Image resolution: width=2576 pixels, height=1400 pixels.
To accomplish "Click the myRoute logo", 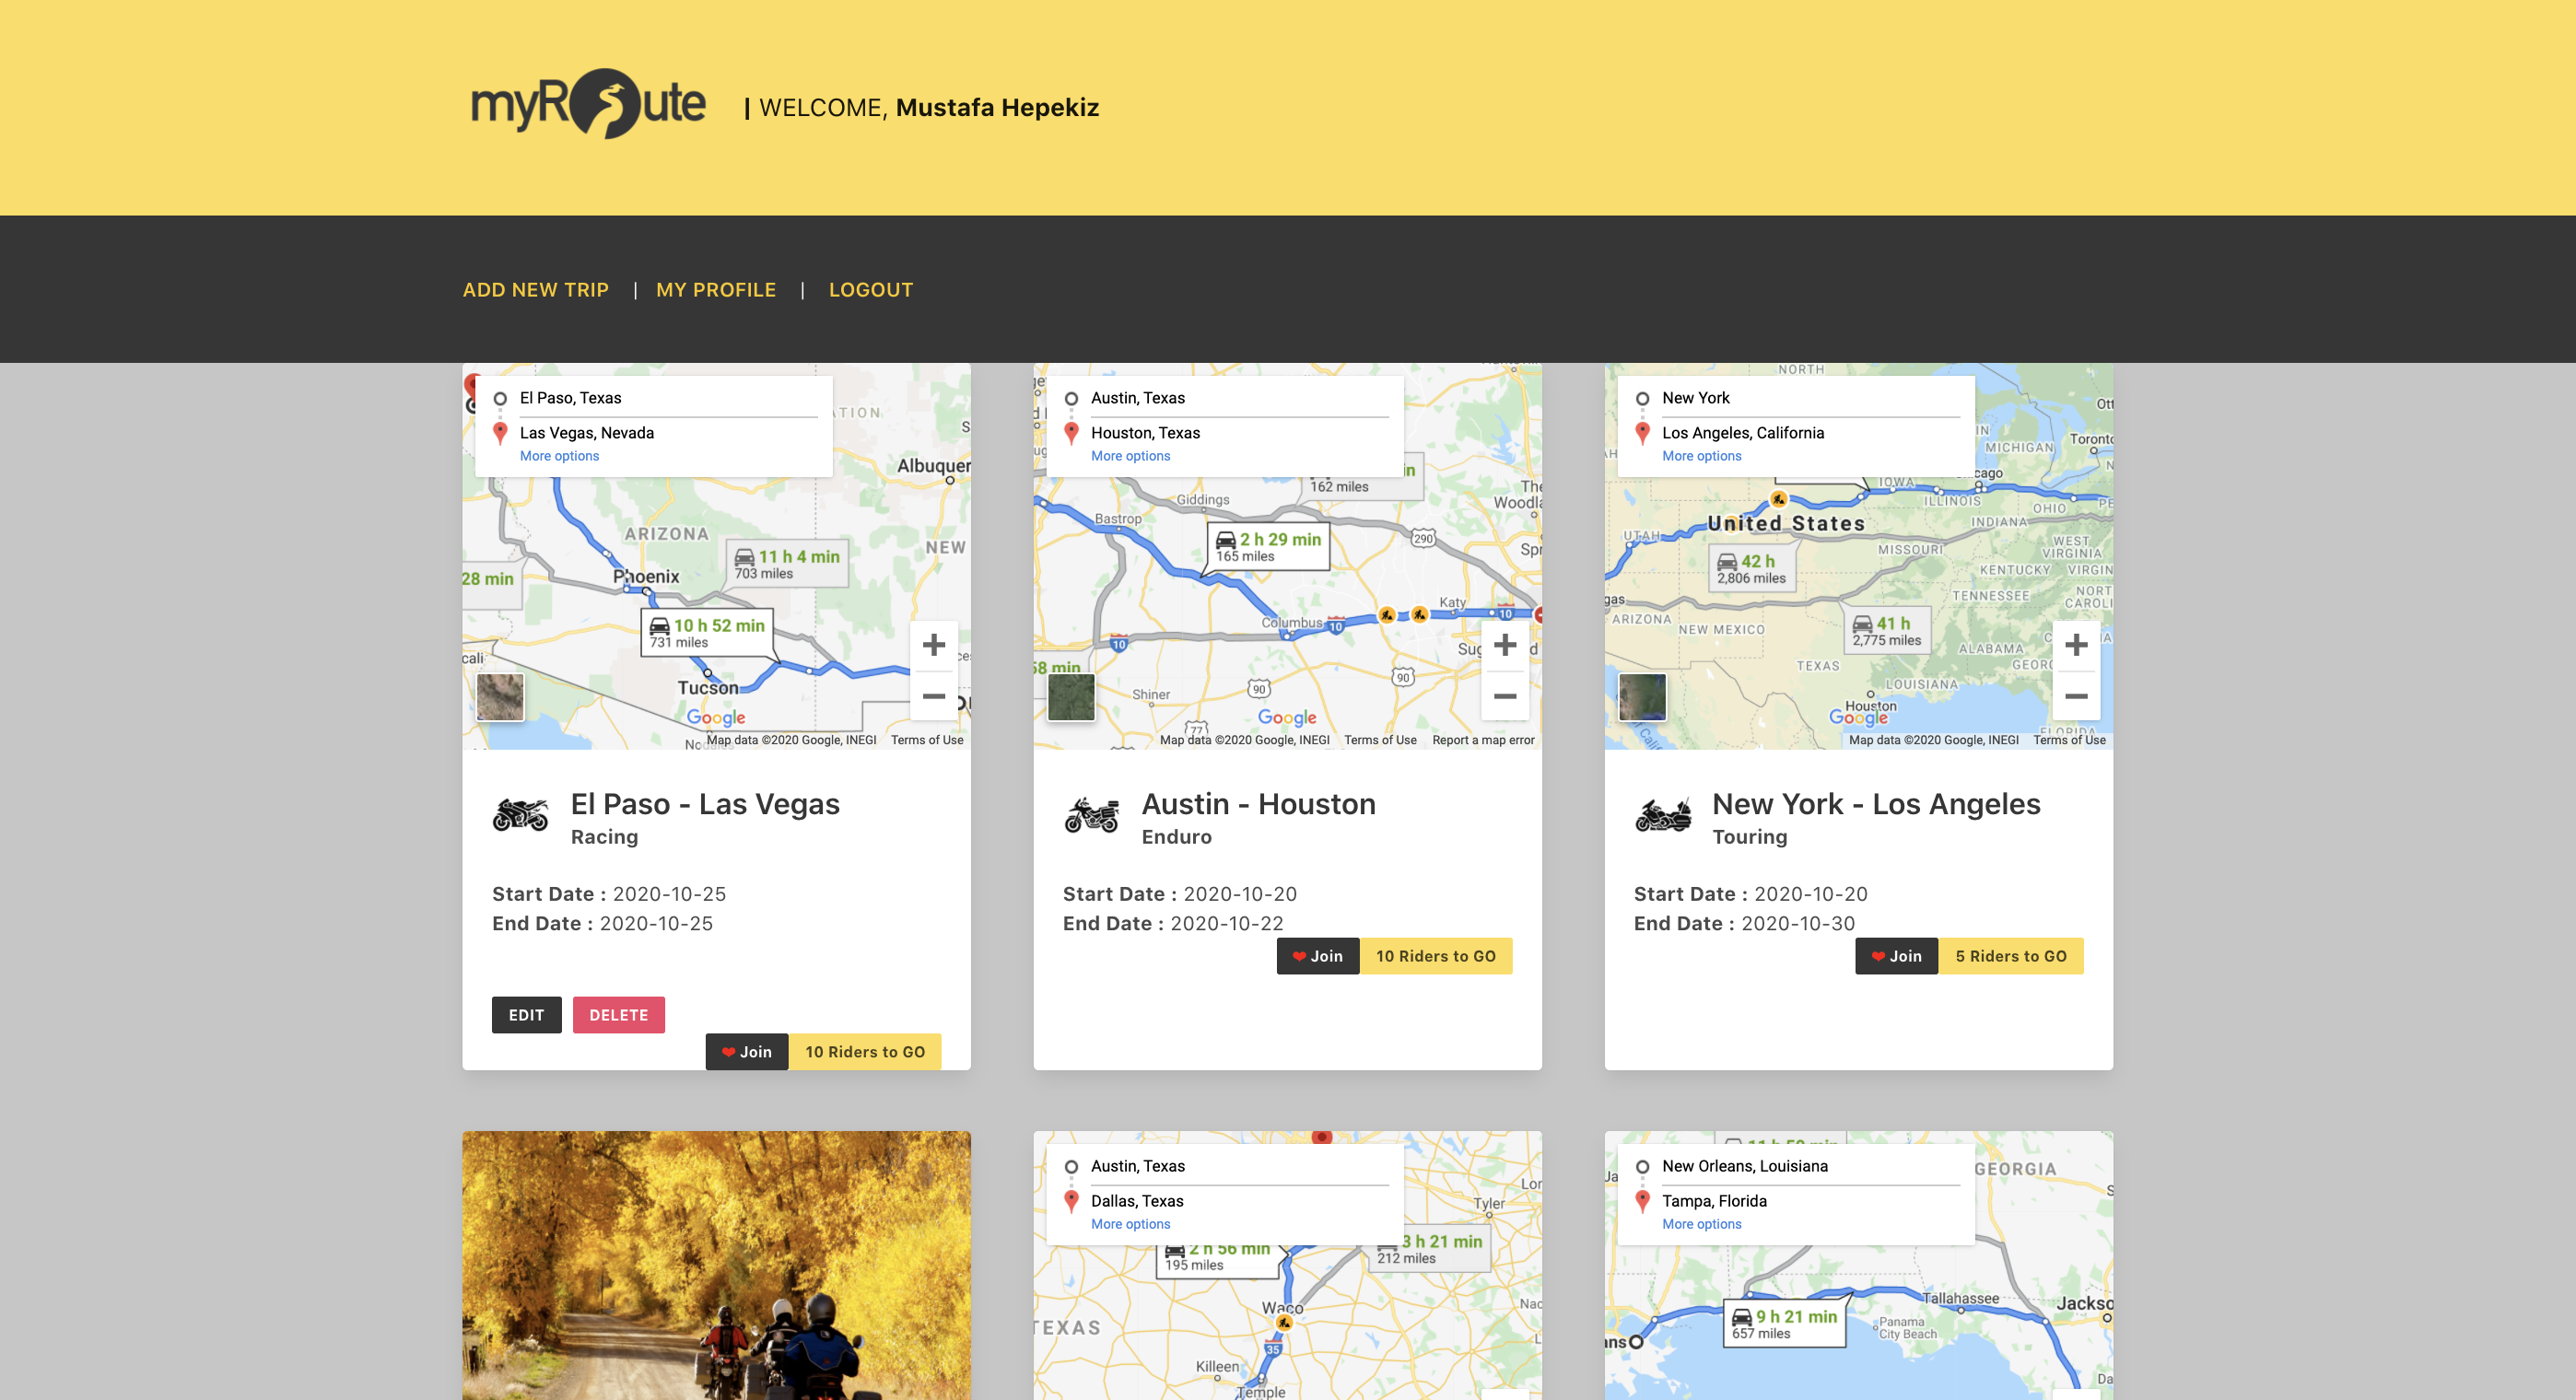I will coord(588,104).
